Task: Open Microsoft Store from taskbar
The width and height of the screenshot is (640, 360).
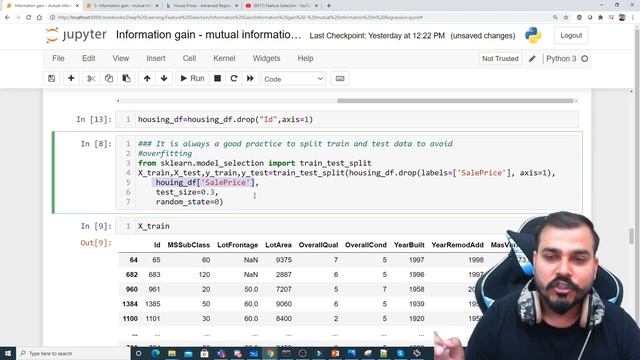Action: coord(204,353)
